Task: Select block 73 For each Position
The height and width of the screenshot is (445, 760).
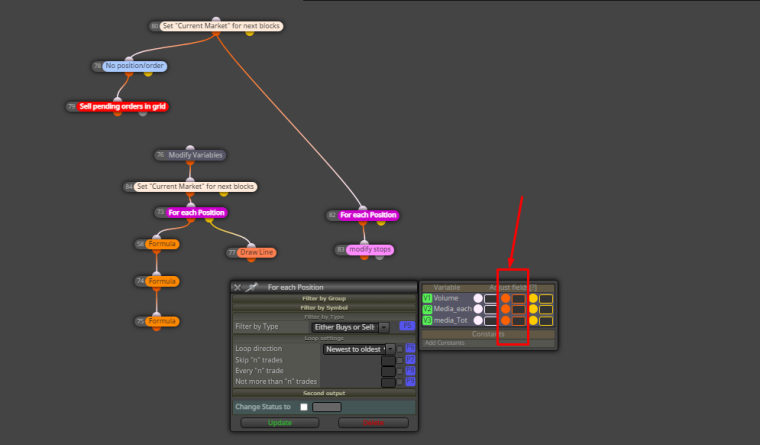Action: pos(196,213)
